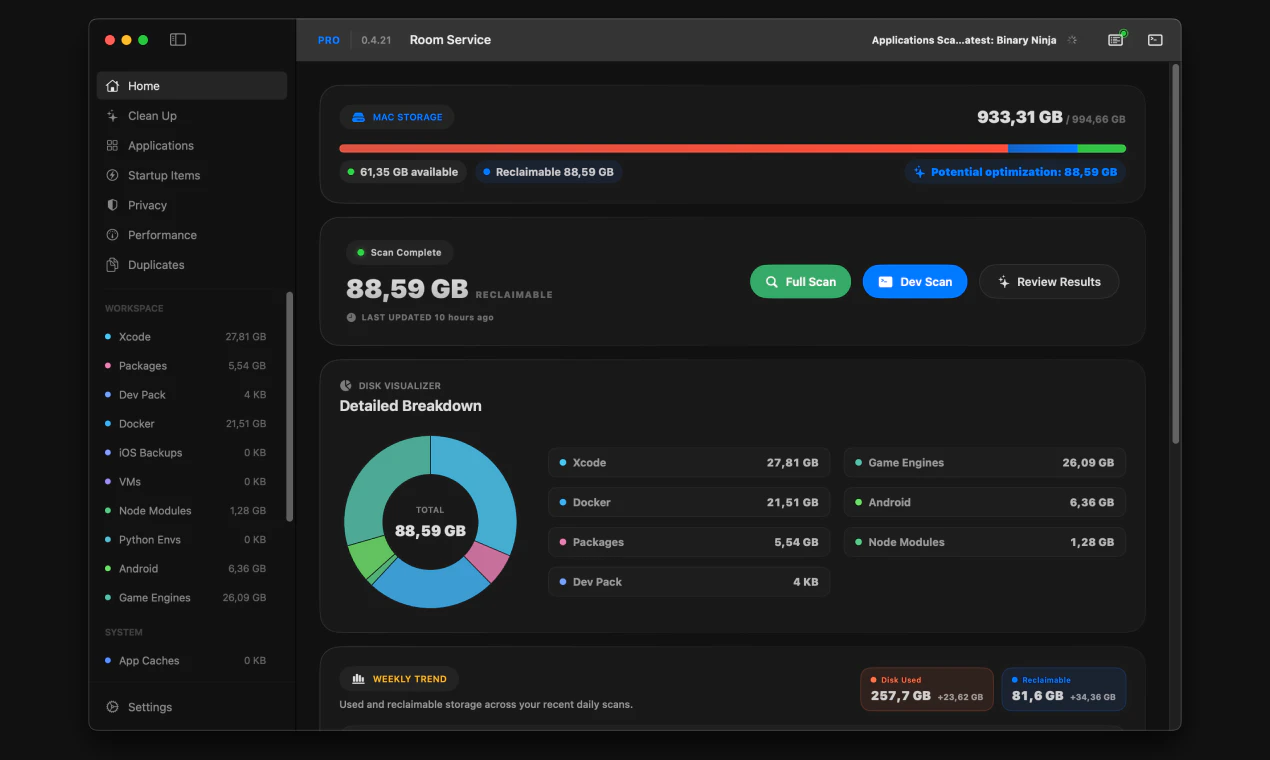Image resolution: width=1270 pixels, height=760 pixels.
Task: Run the Dev Scan
Action: [915, 282]
